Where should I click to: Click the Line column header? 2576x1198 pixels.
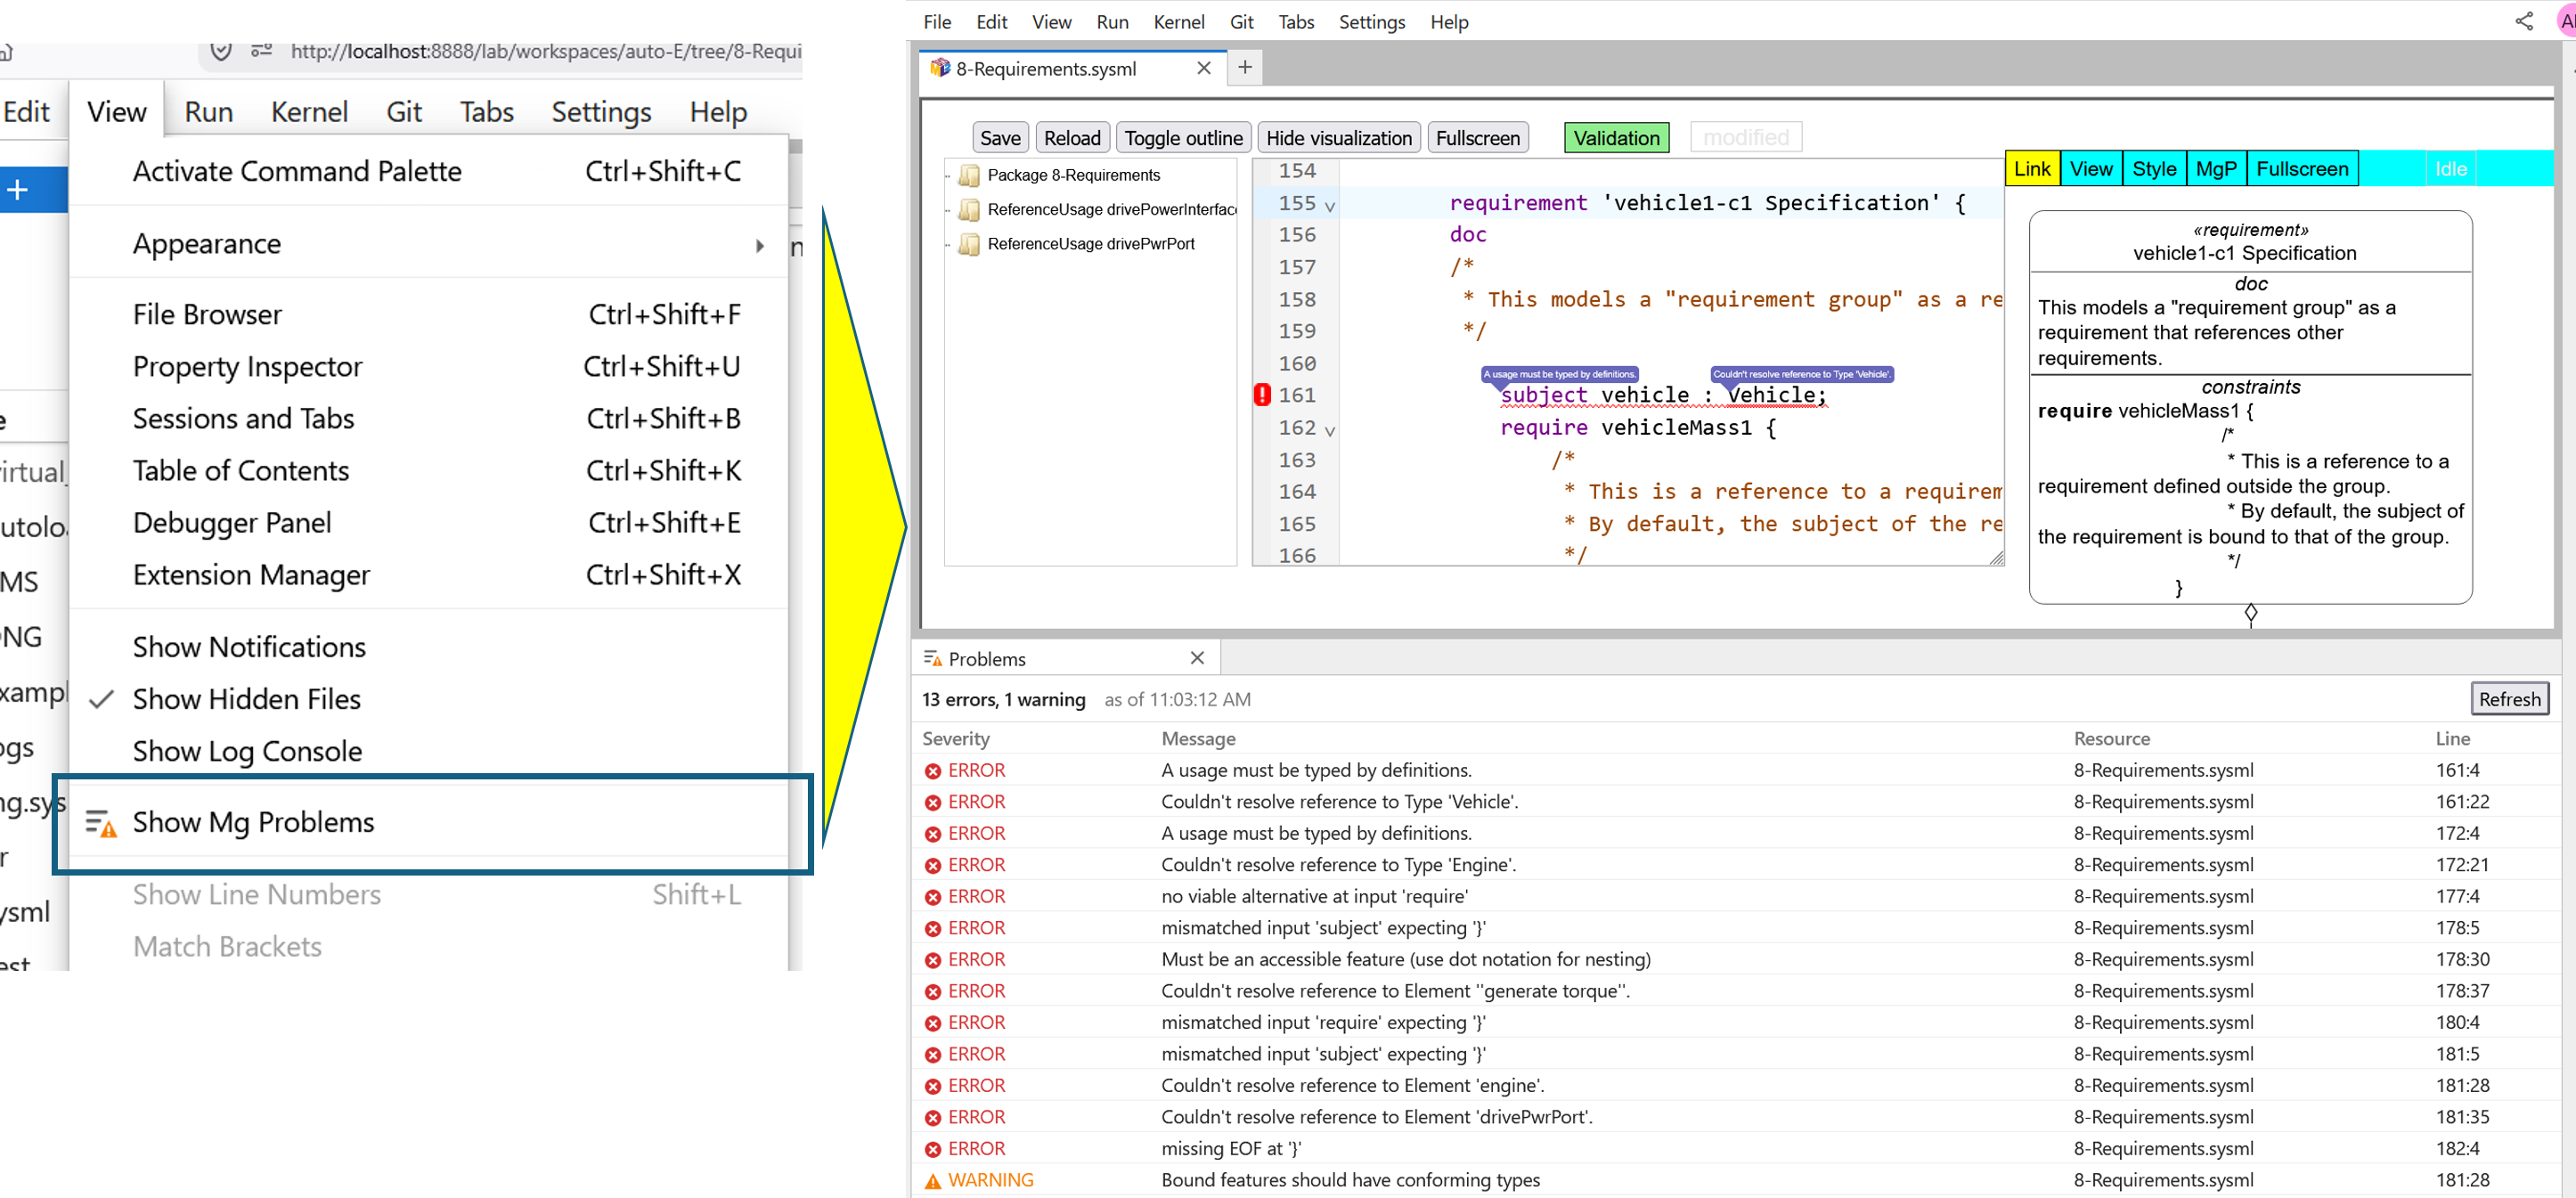pos(2452,738)
